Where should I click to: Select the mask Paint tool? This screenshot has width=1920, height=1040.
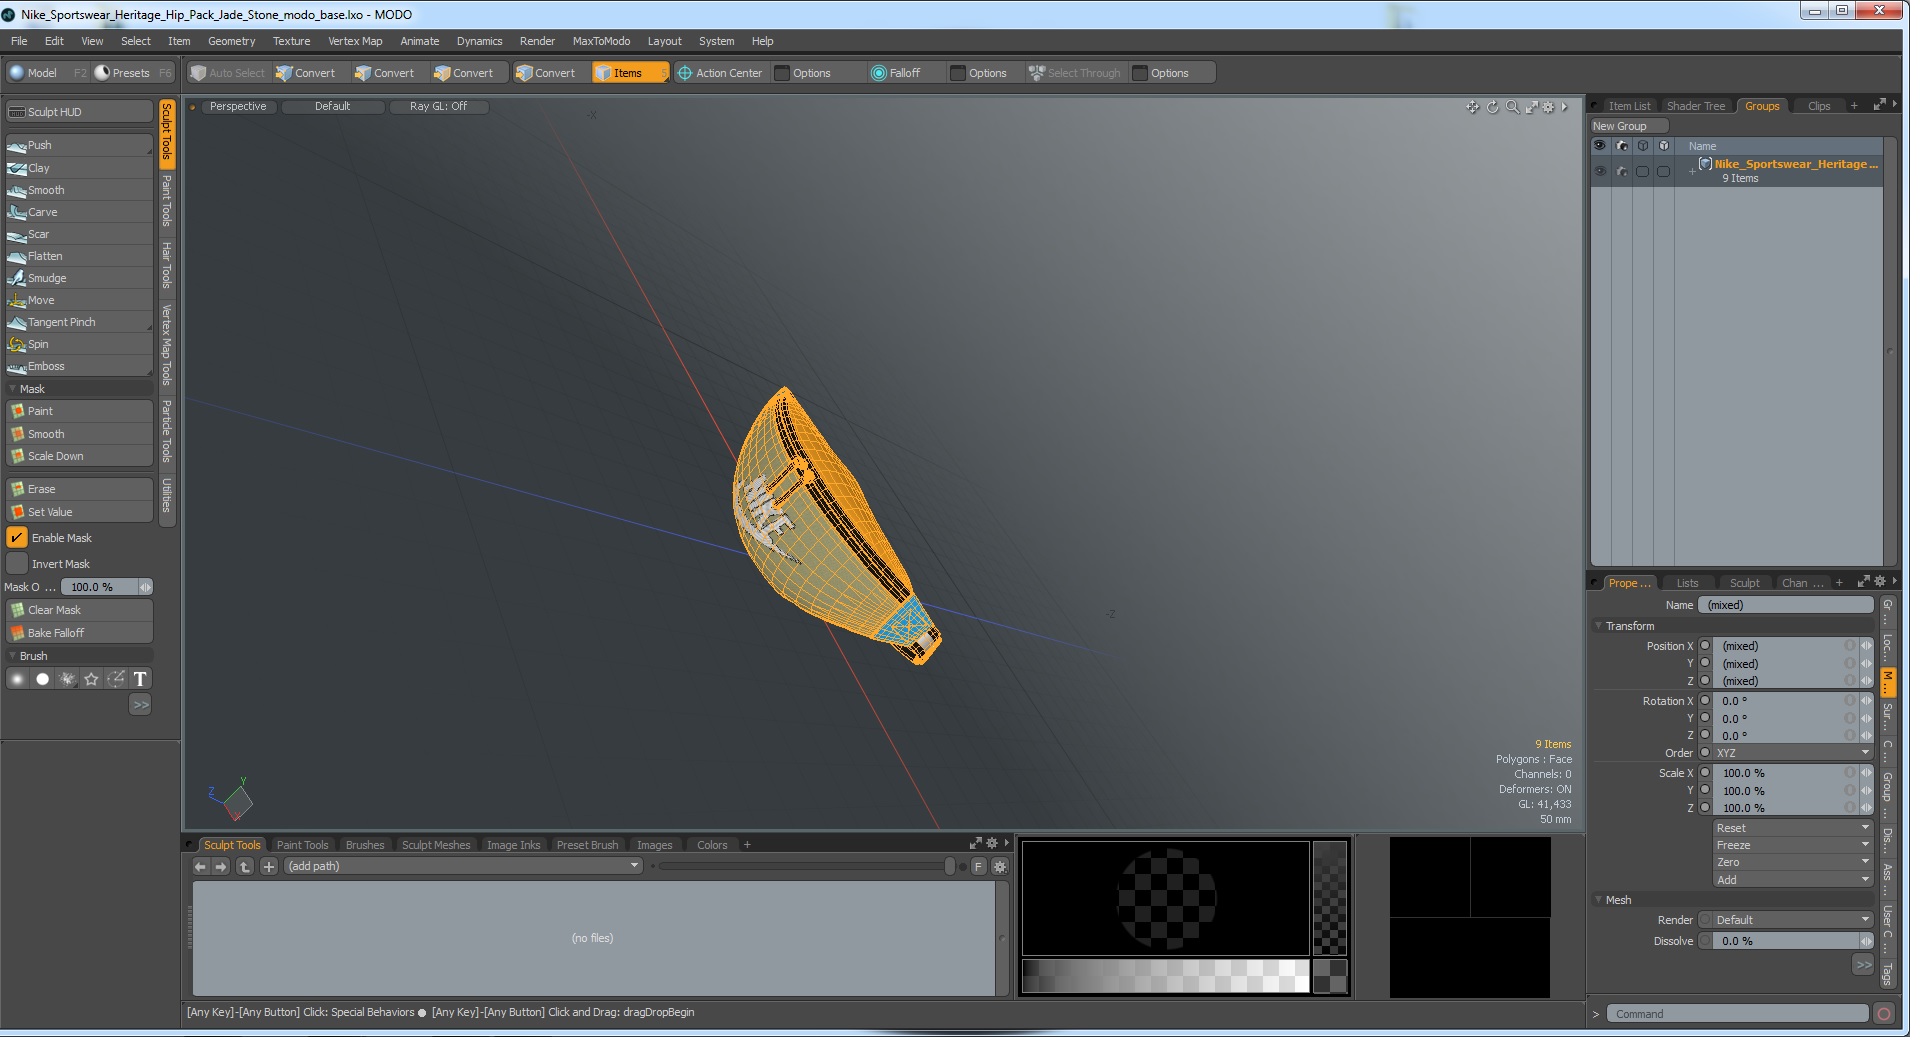coord(79,412)
